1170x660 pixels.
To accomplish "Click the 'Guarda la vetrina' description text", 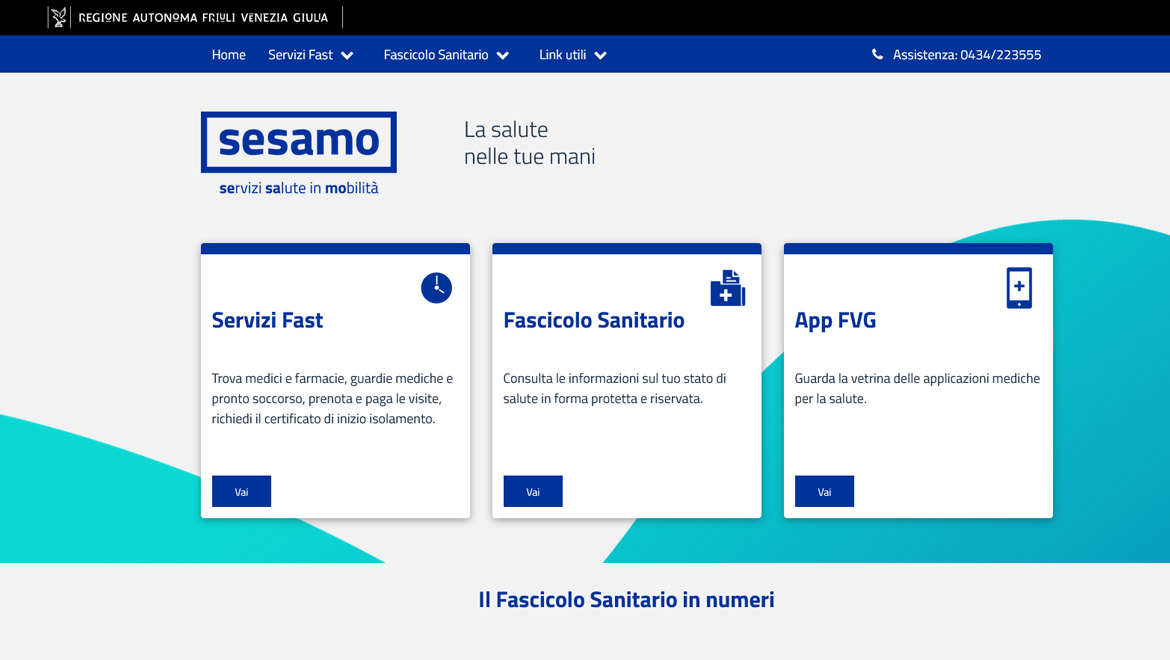I will tap(917, 388).
